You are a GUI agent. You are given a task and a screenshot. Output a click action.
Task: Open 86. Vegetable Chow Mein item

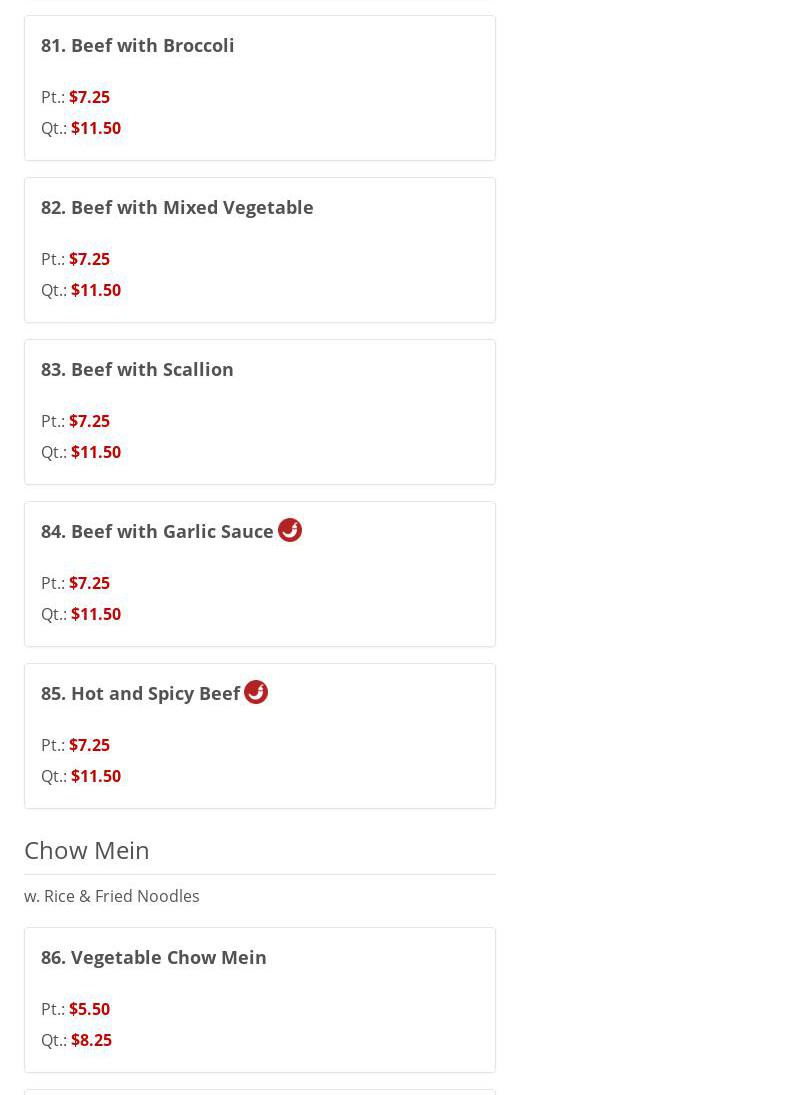pyautogui.click(x=154, y=957)
